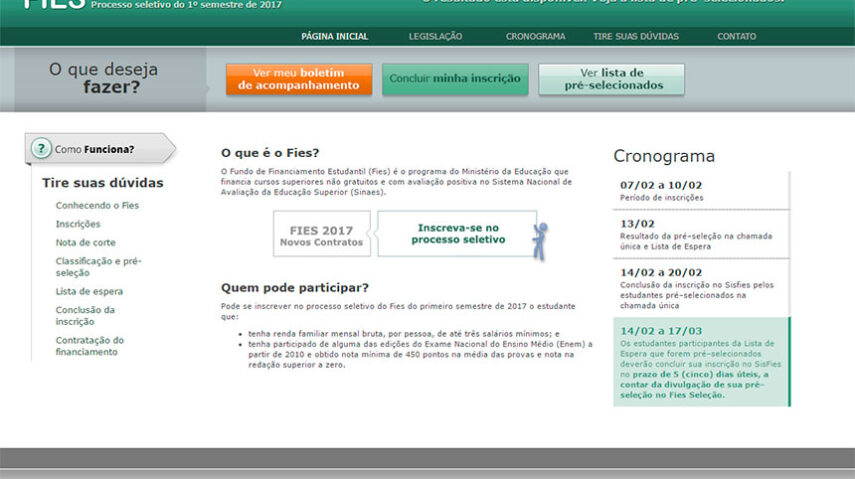855x479 pixels.
Task: Open the Classificação e pré-seleção link
Action: point(98,266)
